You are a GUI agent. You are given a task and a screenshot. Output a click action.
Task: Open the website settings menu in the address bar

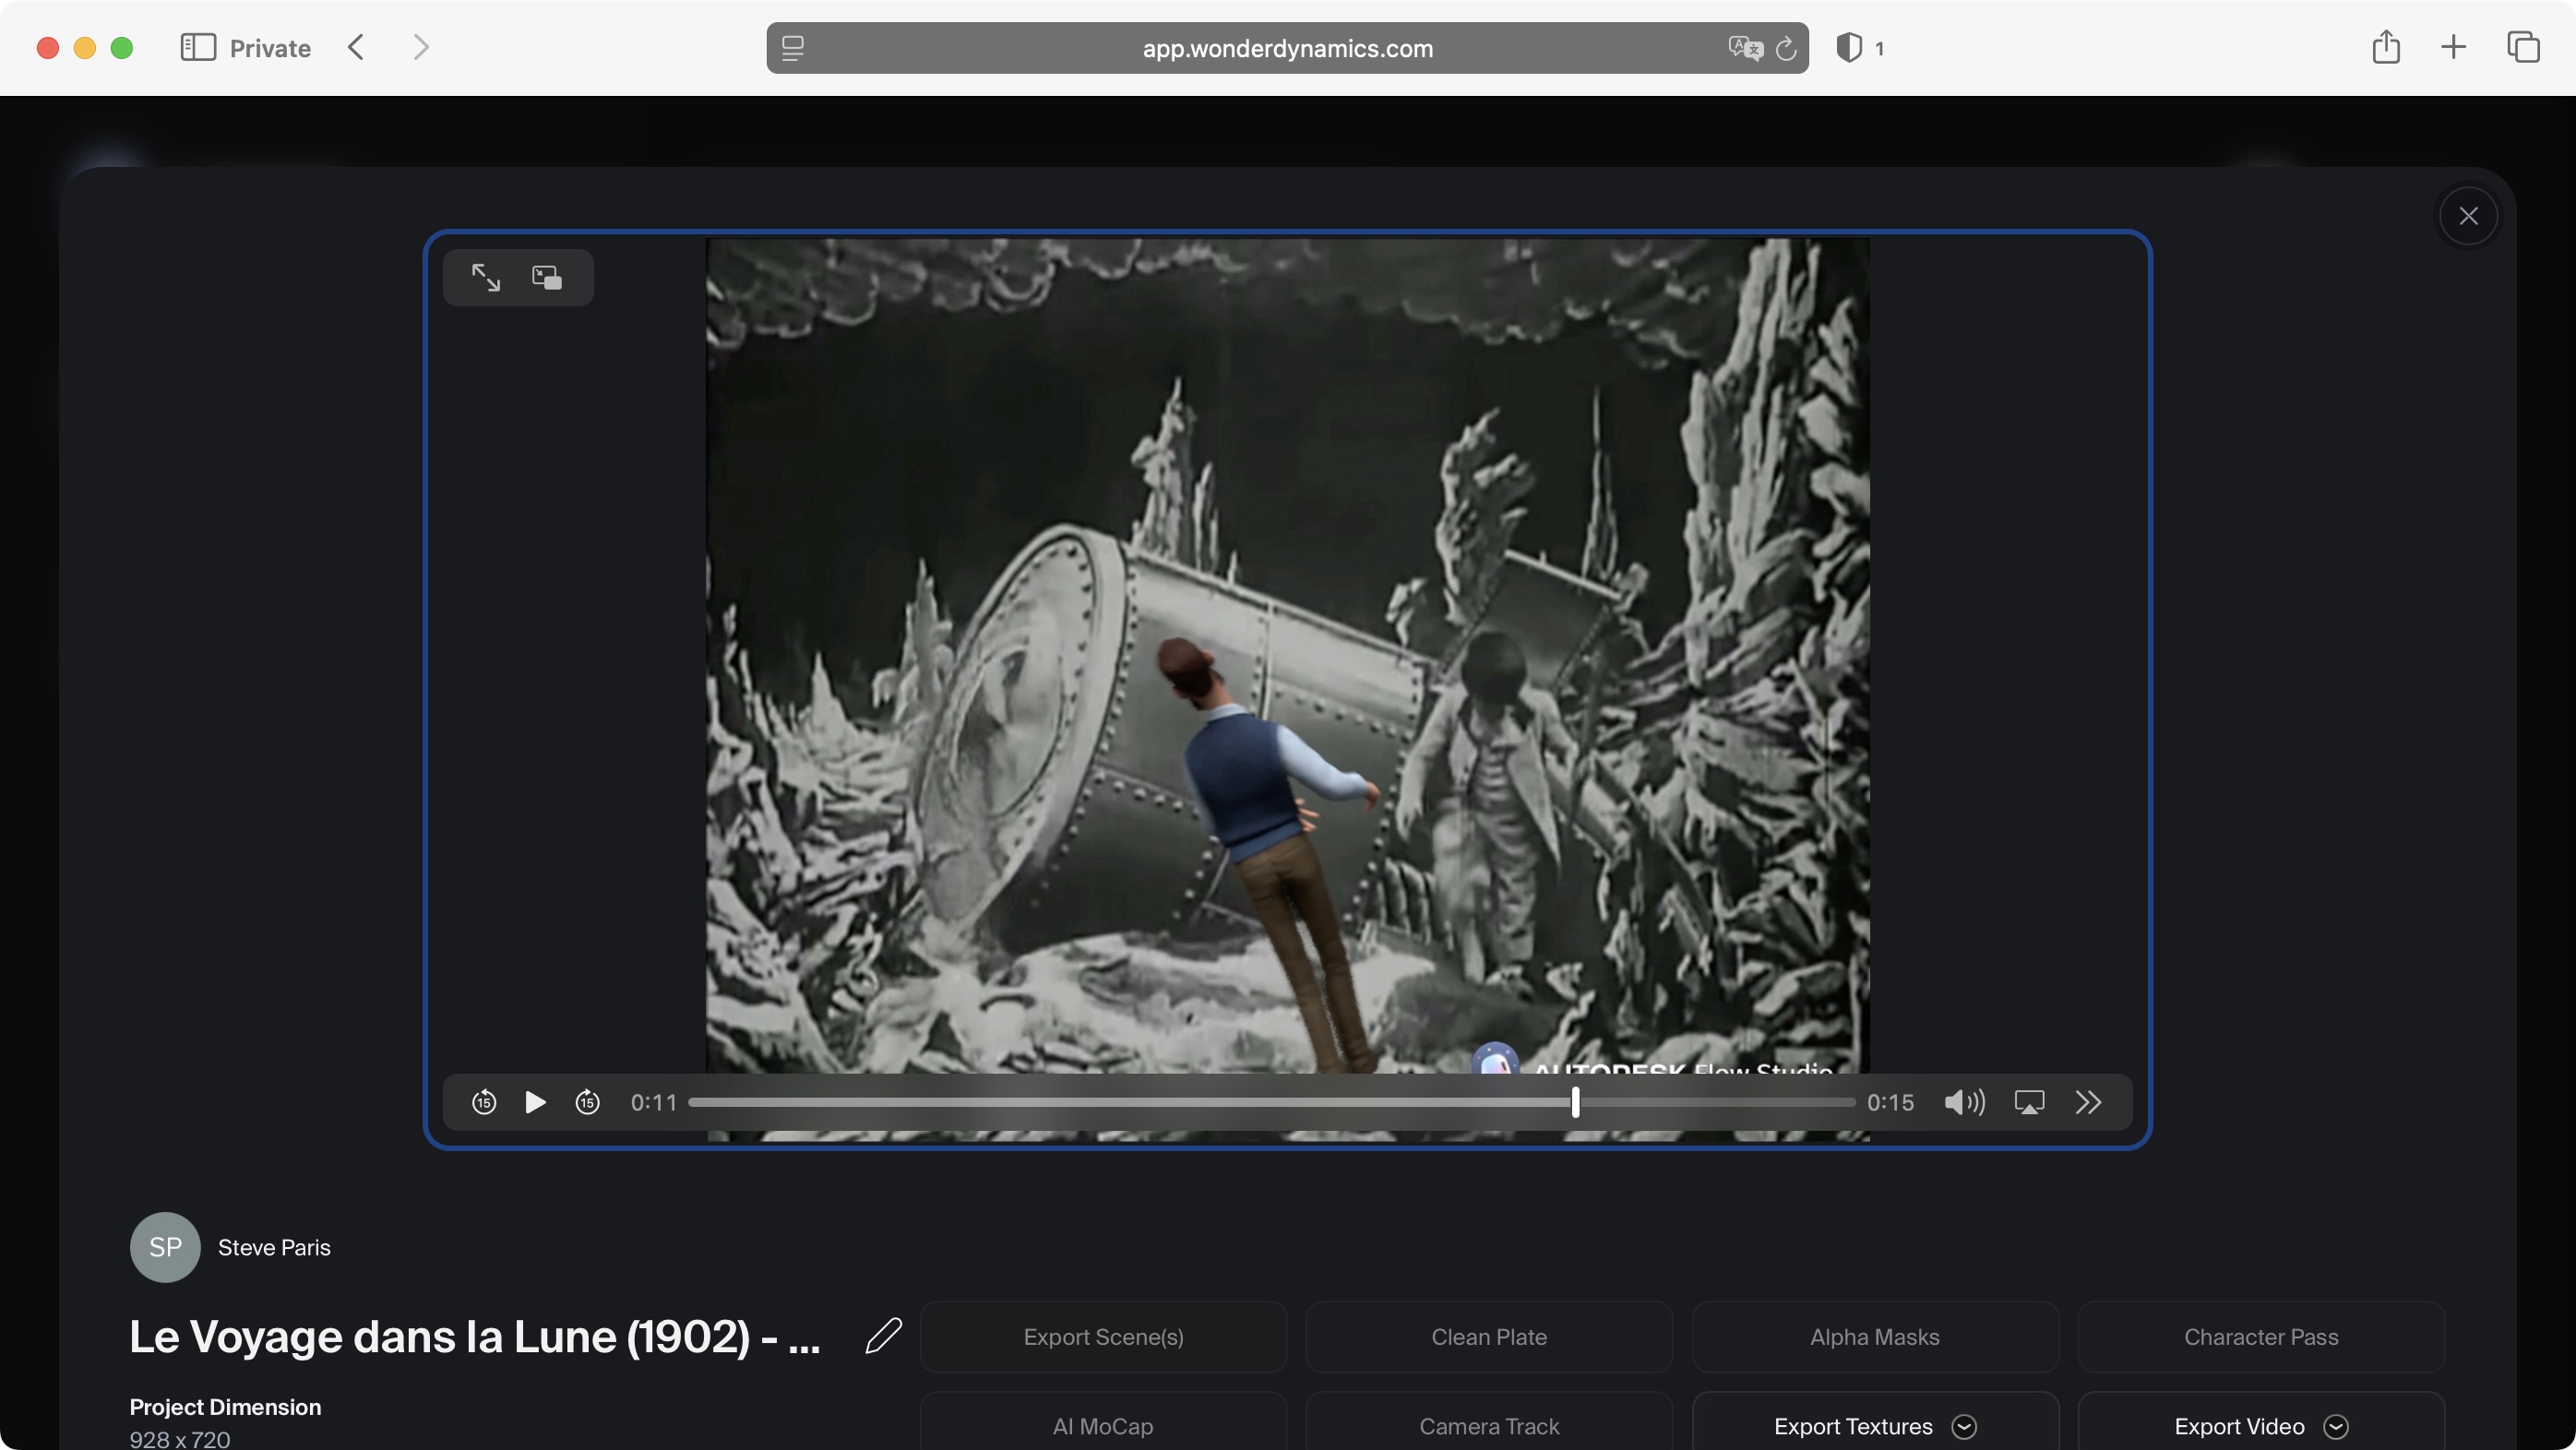(792, 47)
